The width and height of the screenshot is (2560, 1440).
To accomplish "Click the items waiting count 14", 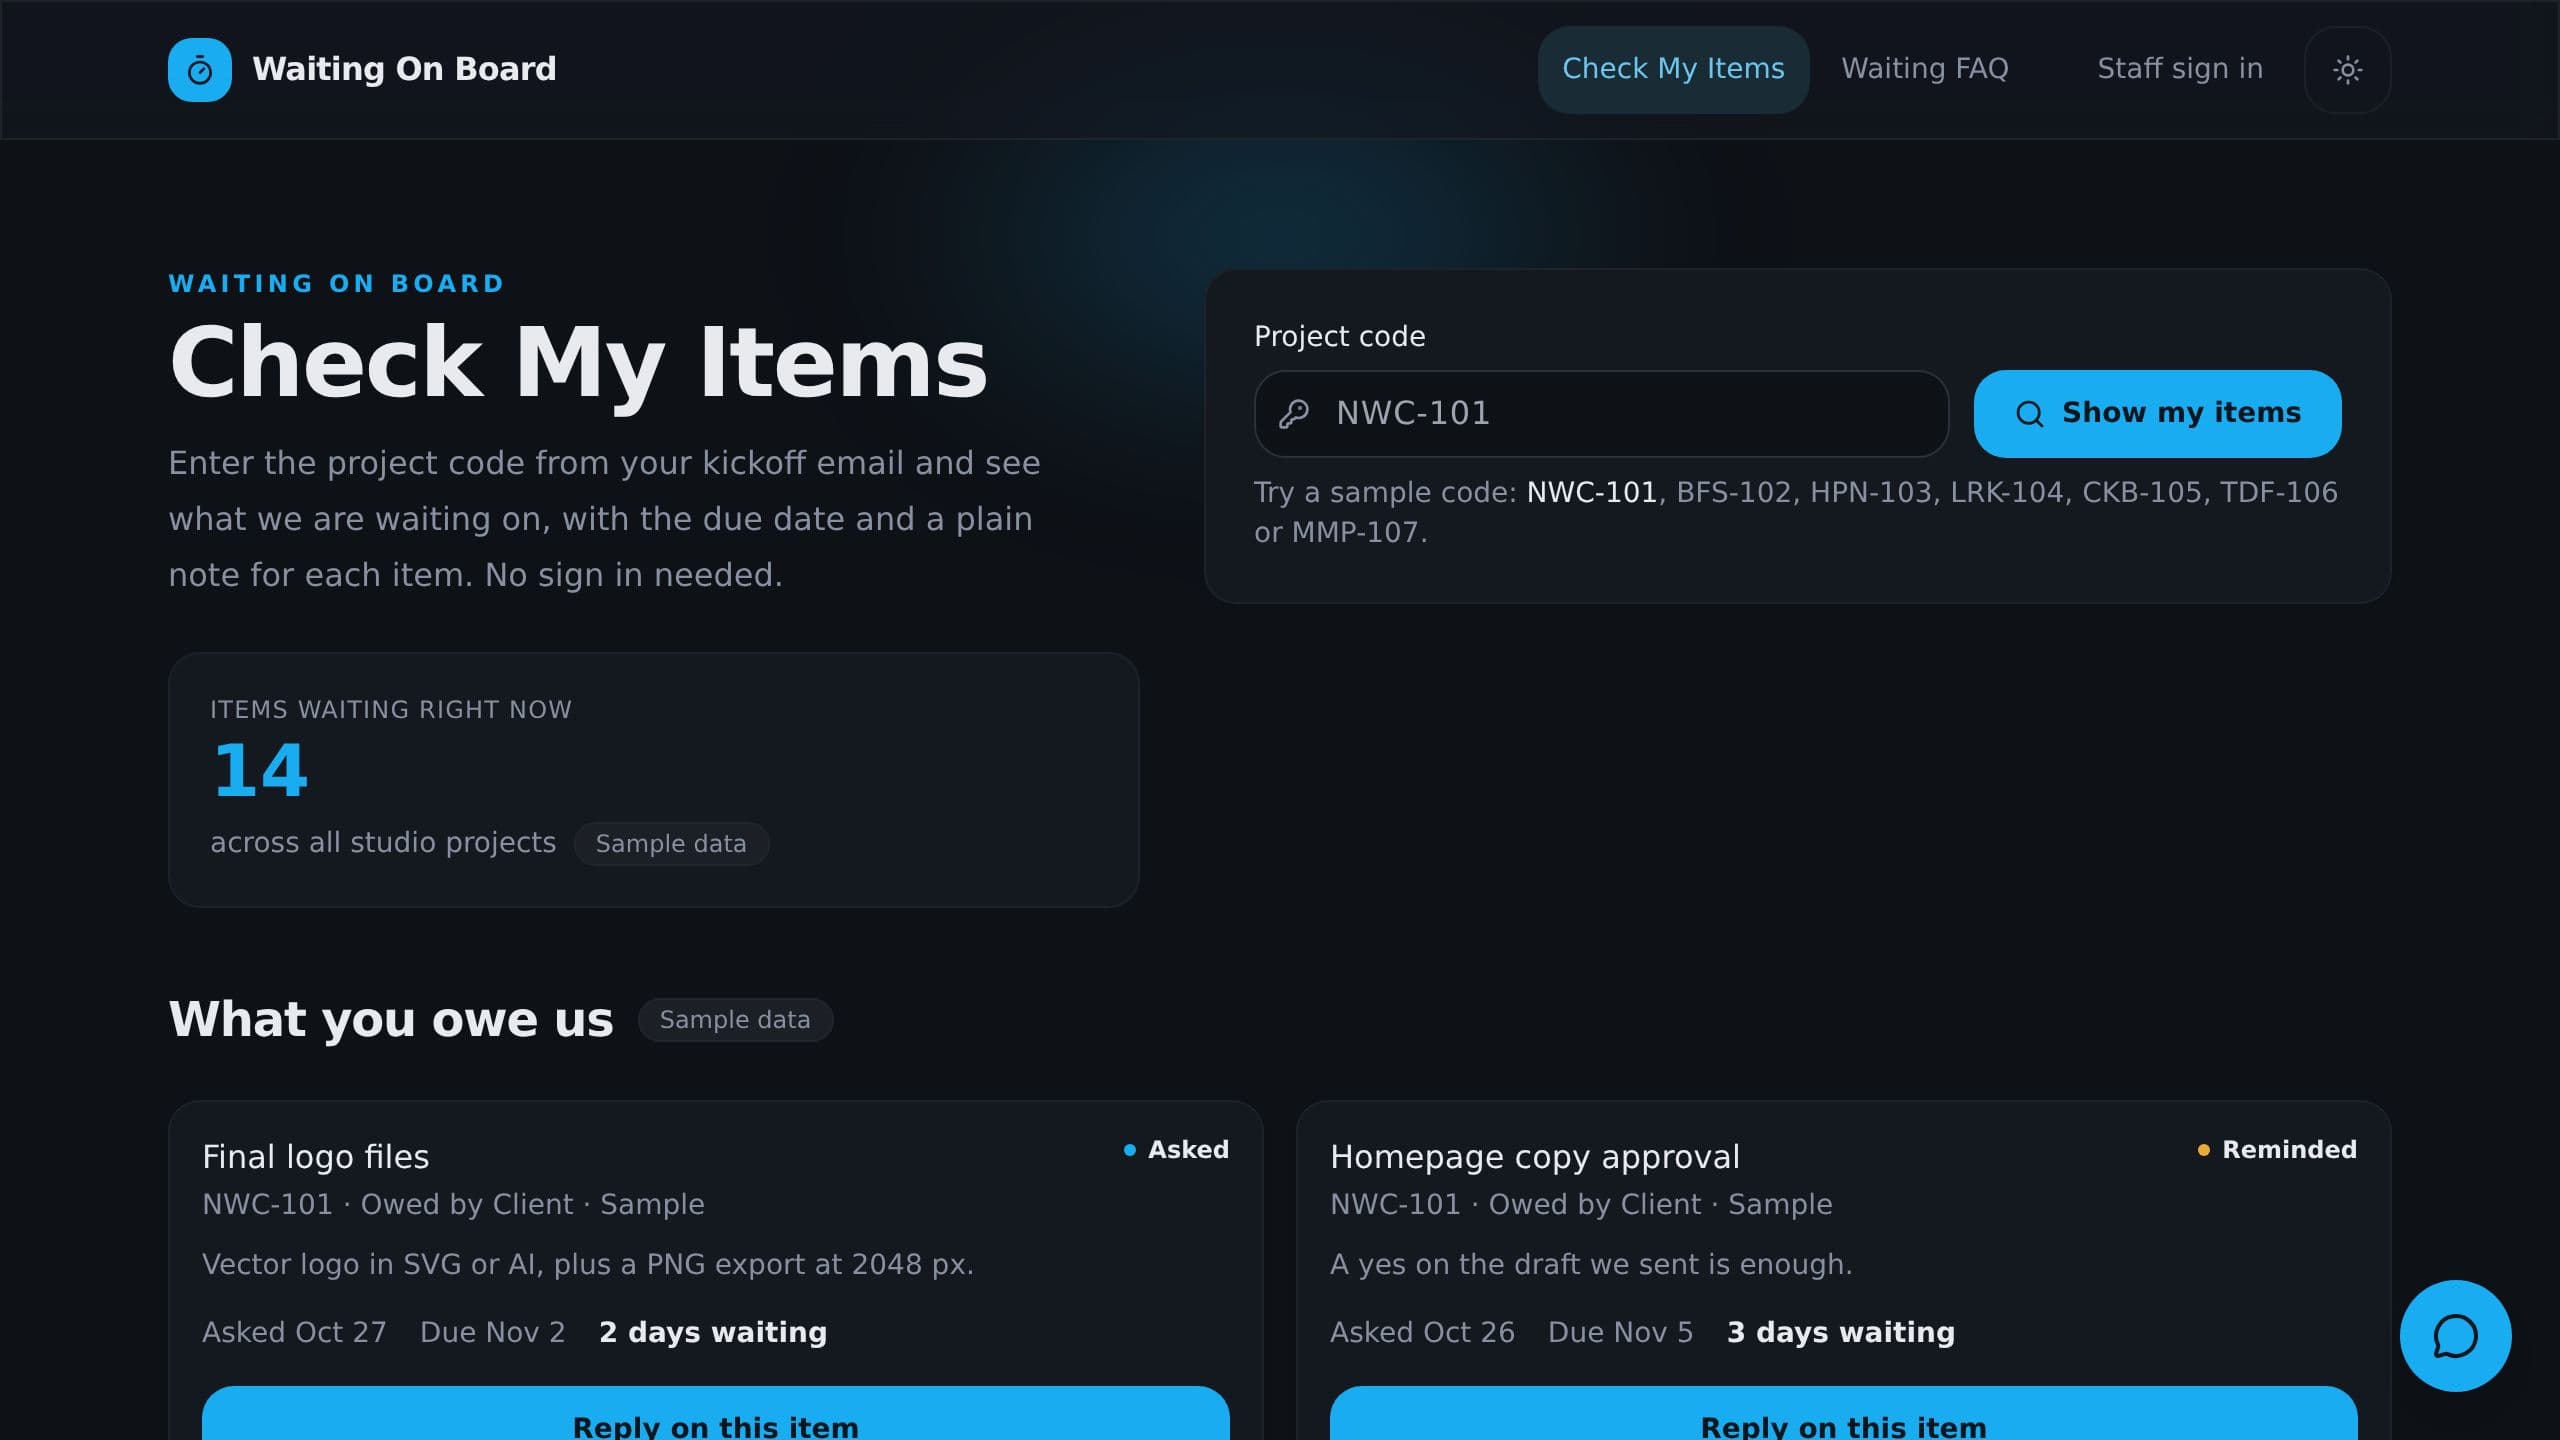I will click(x=260, y=771).
